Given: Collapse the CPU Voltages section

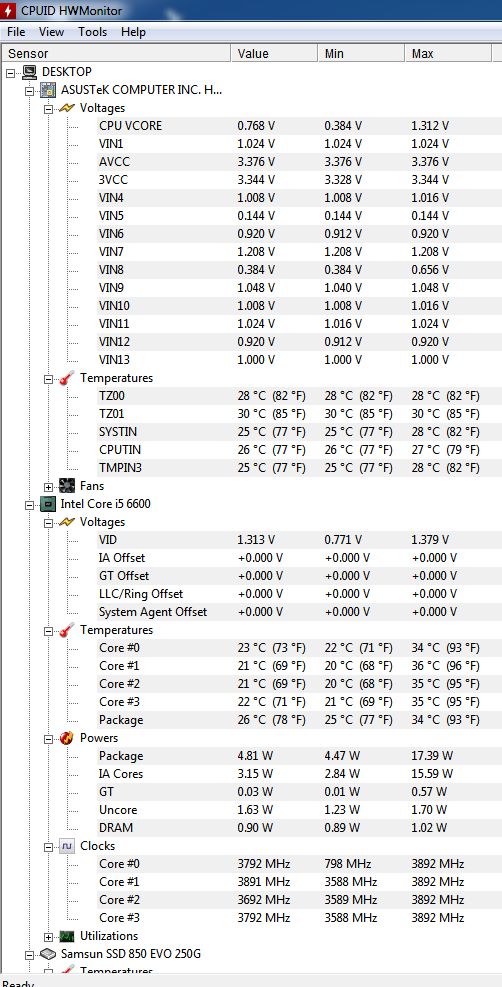Looking at the screenshot, I should (48, 523).
